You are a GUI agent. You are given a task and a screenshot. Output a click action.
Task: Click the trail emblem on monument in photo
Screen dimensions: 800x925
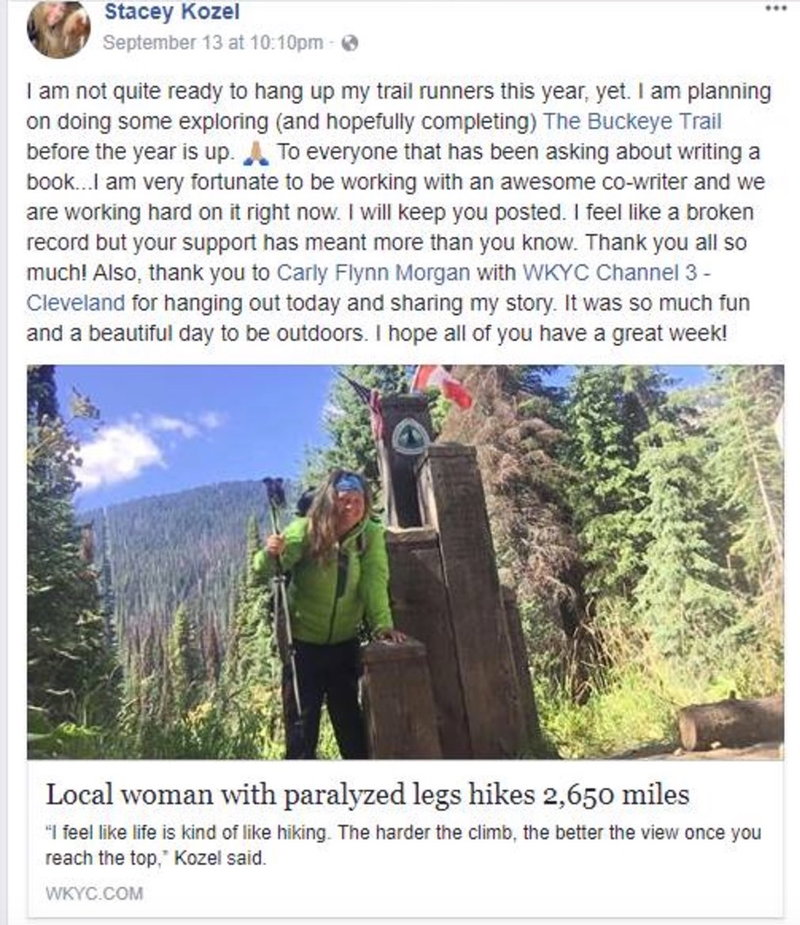pyautogui.click(x=411, y=437)
